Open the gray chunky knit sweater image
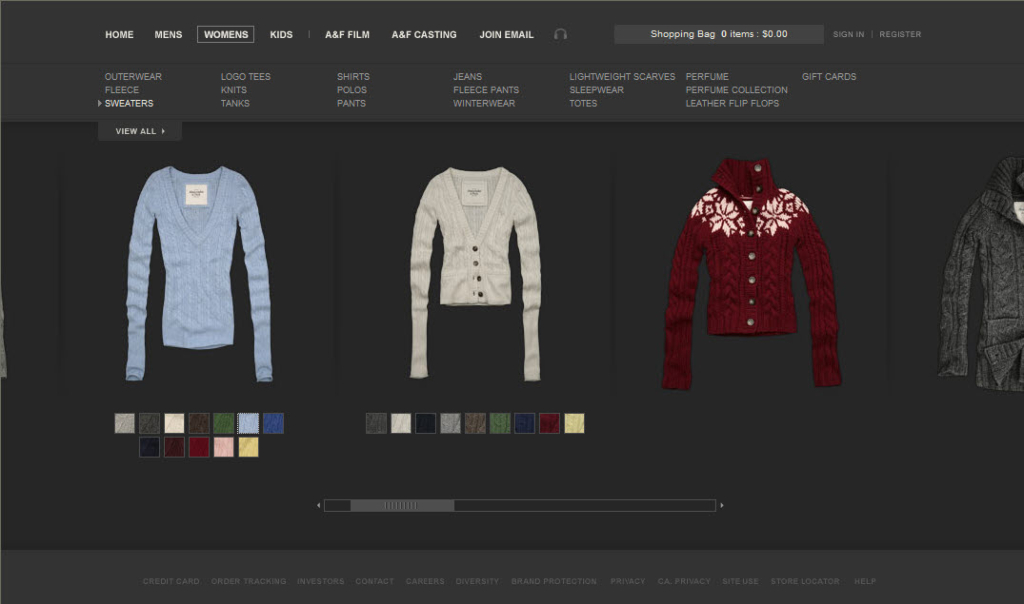The height and width of the screenshot is (604, 1024). pyautogui.click(x=982, y=274)
